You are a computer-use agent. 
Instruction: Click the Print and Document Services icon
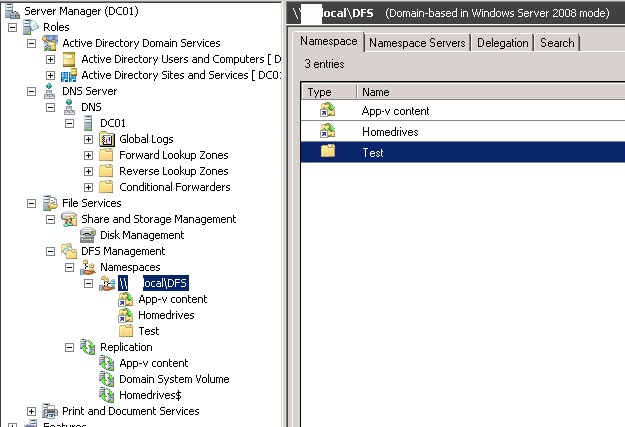50,411
